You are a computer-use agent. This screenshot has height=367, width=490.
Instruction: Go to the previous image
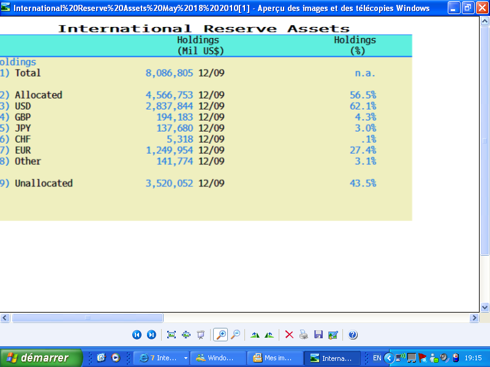coord(137,335)
